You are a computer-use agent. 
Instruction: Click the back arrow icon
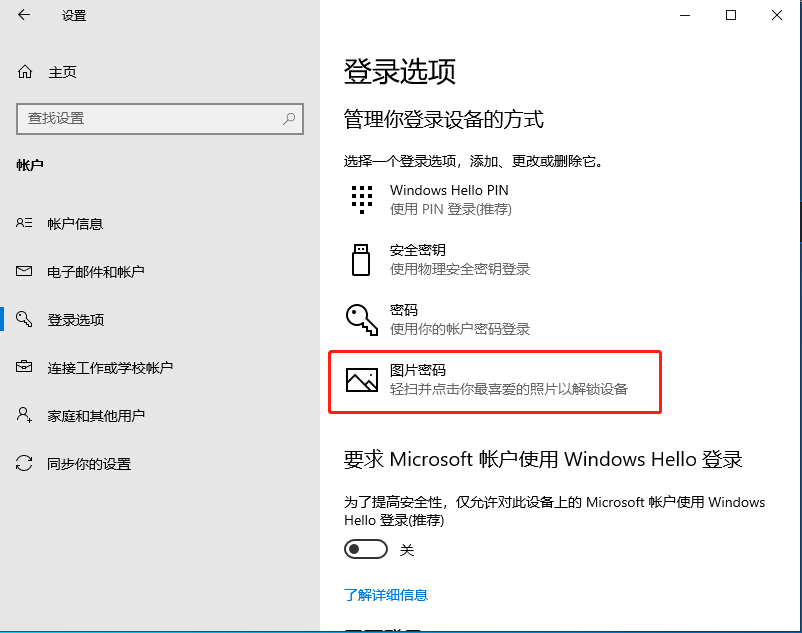point(22,15)
